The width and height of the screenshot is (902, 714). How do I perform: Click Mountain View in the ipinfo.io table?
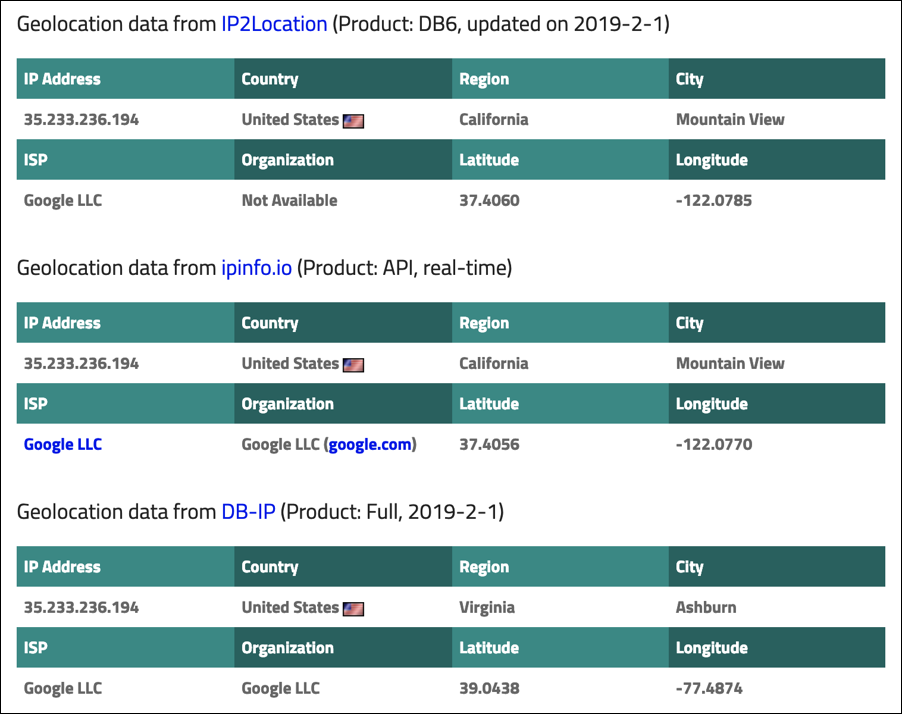click(x=730, y=364)
